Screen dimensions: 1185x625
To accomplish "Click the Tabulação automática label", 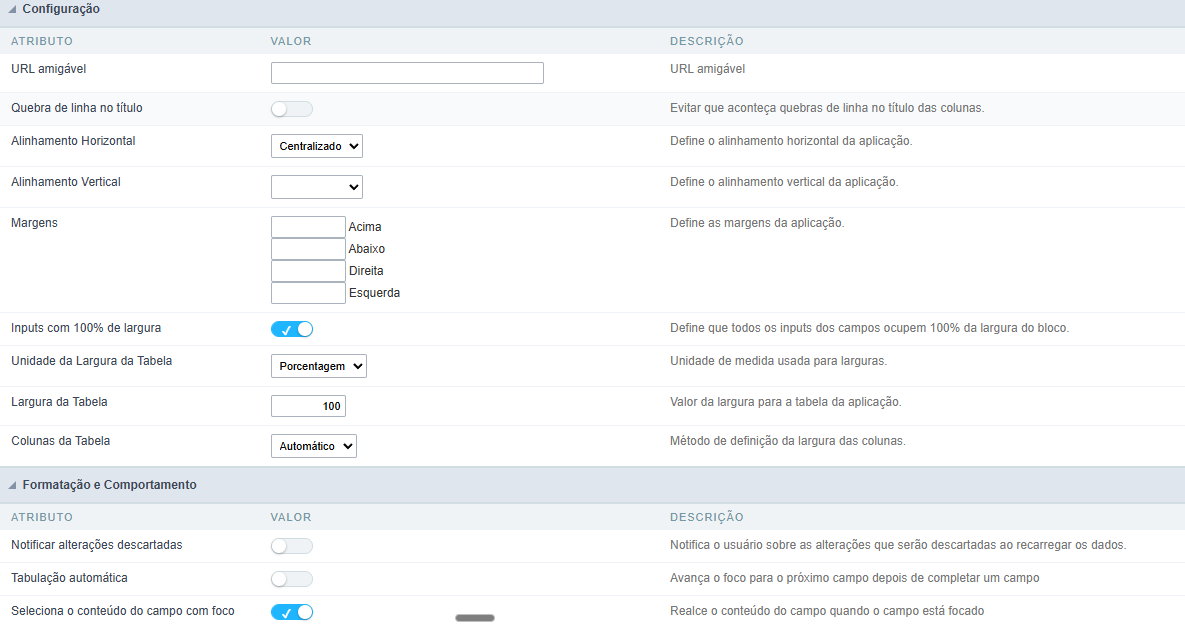I will pos(70,578).
